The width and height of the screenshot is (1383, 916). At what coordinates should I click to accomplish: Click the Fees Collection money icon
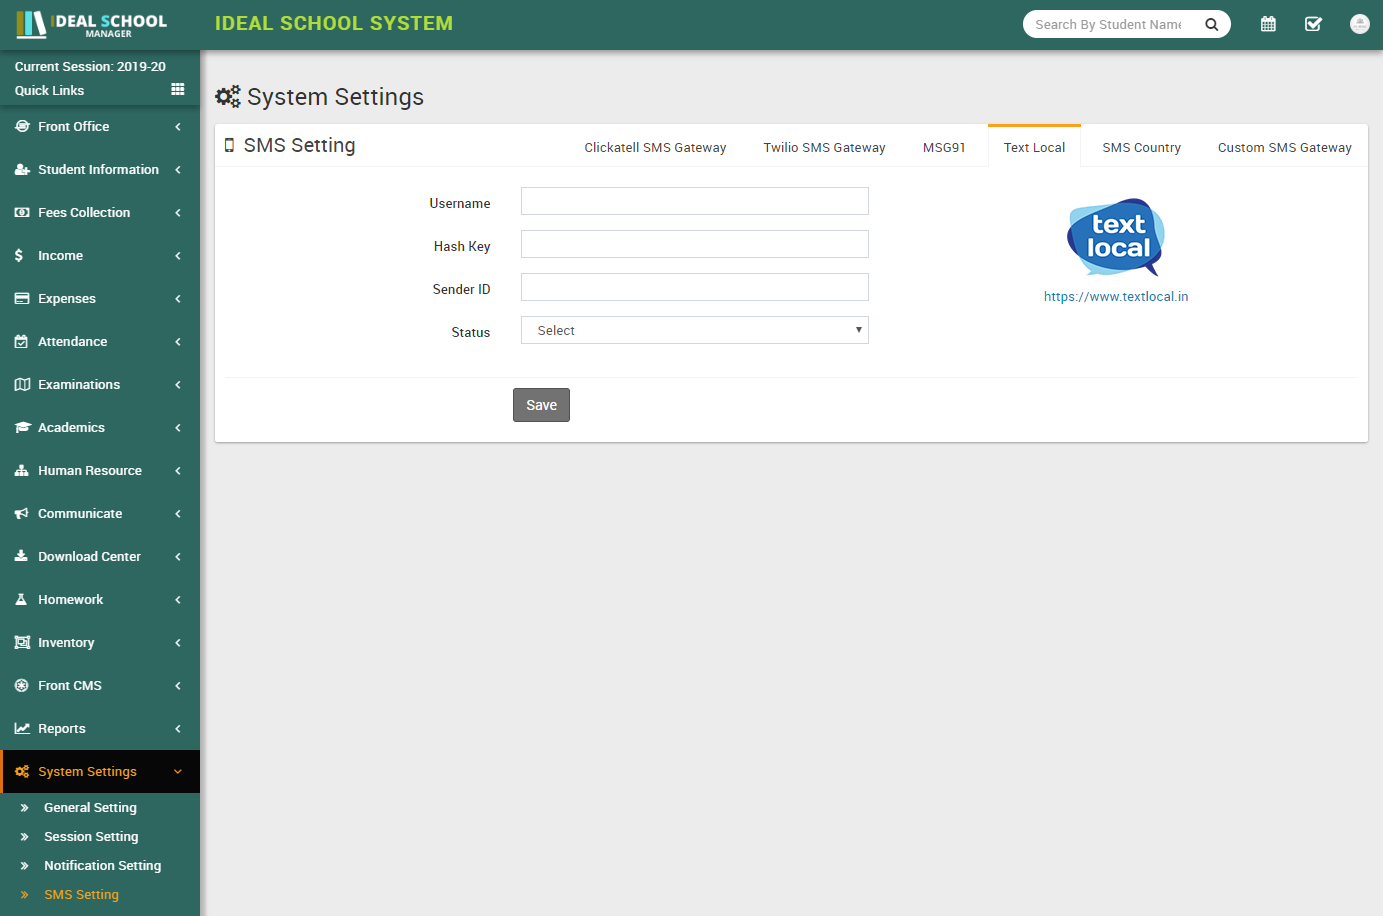coord(22,212)
